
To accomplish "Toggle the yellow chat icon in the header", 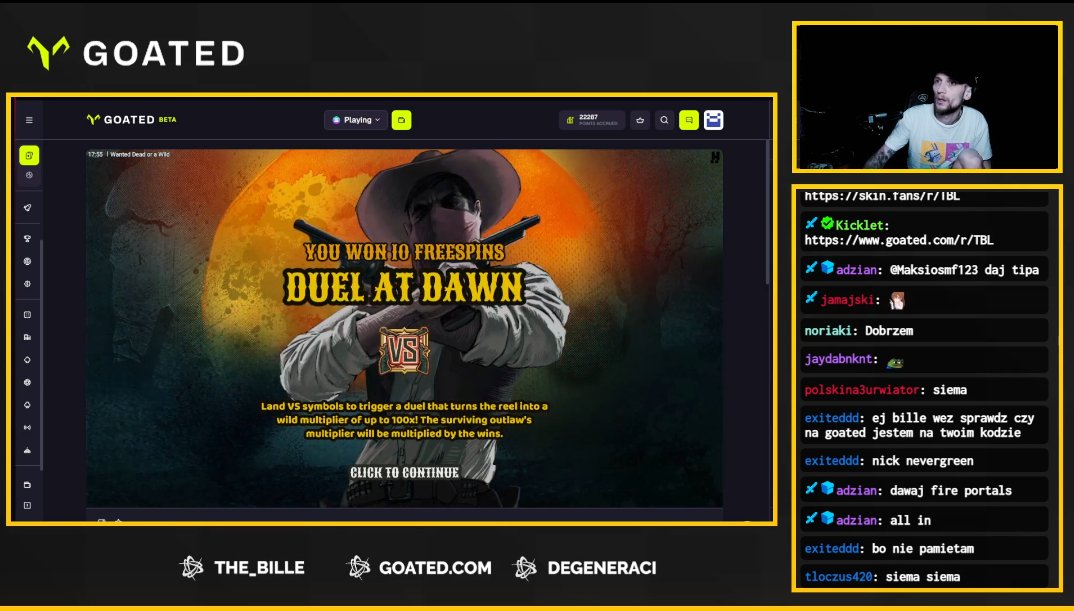I will tap(689, 120).
